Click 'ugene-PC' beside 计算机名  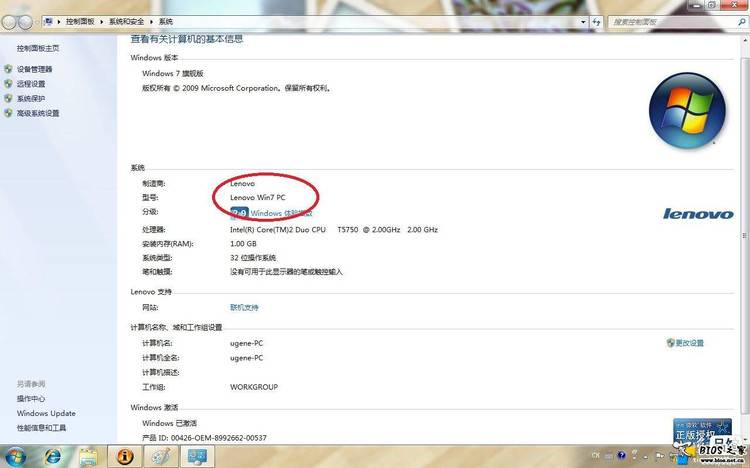tap(246, 343)
